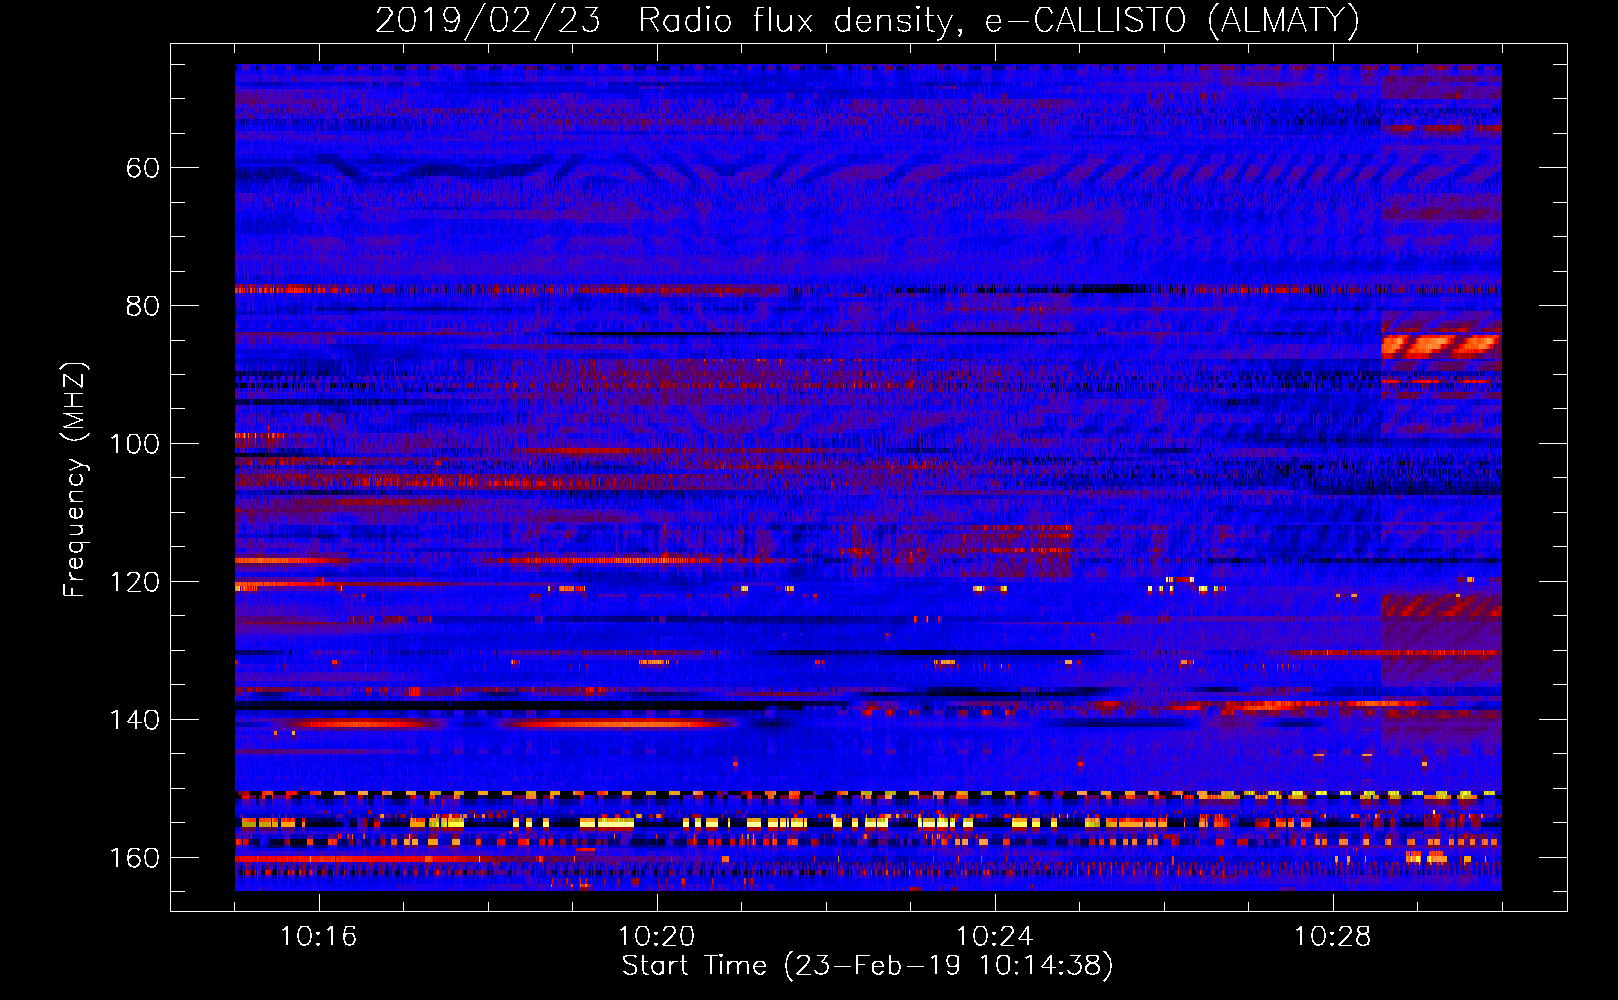
Task: Click the 'Start Time (23-Feb-19 10:14:38)' axis label
Action: (x=867, y=966)
